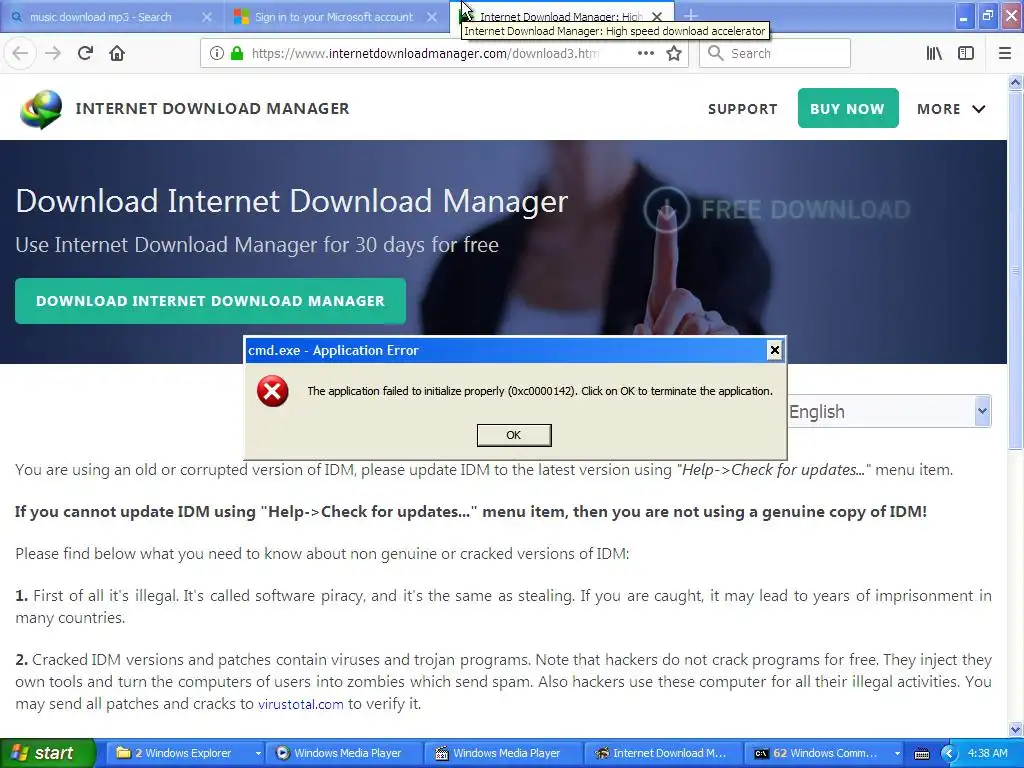Click the keyboard icon in system tray
The image size is (1024, 768).
[921, 754]
